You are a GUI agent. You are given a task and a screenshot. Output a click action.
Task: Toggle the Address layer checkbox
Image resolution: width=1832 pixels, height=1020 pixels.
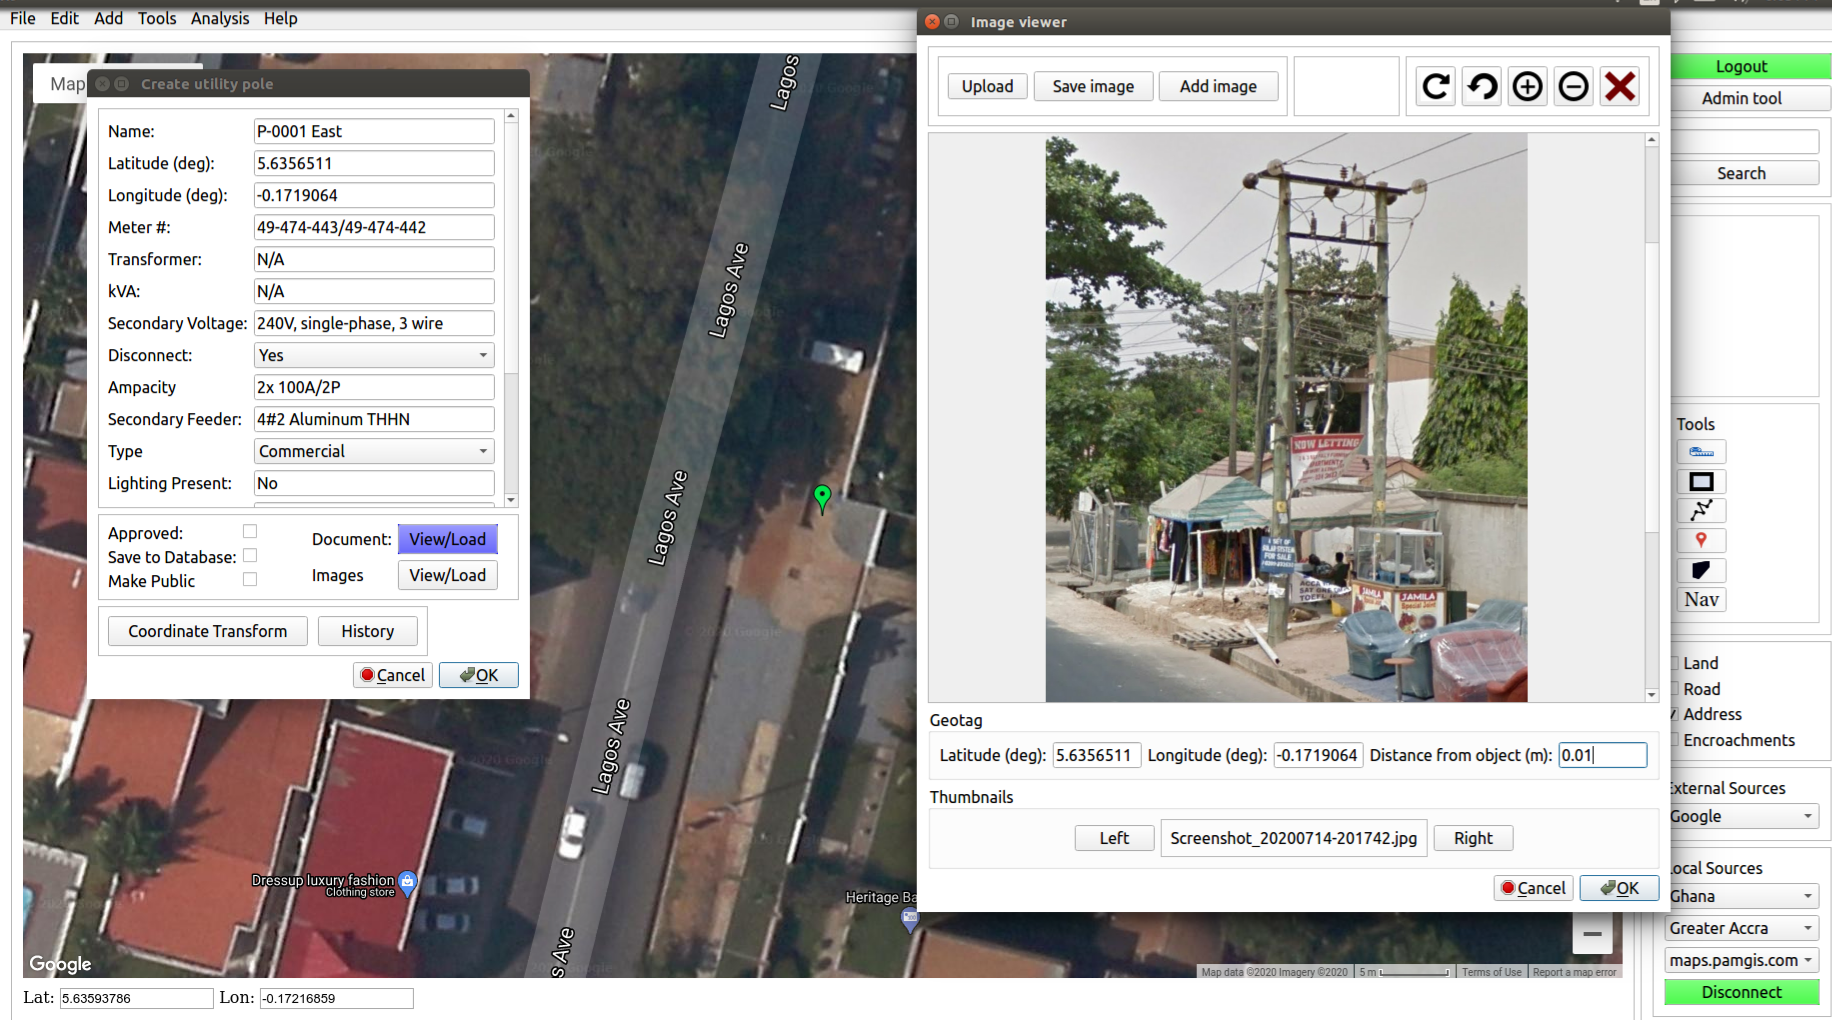(1674, 714)
